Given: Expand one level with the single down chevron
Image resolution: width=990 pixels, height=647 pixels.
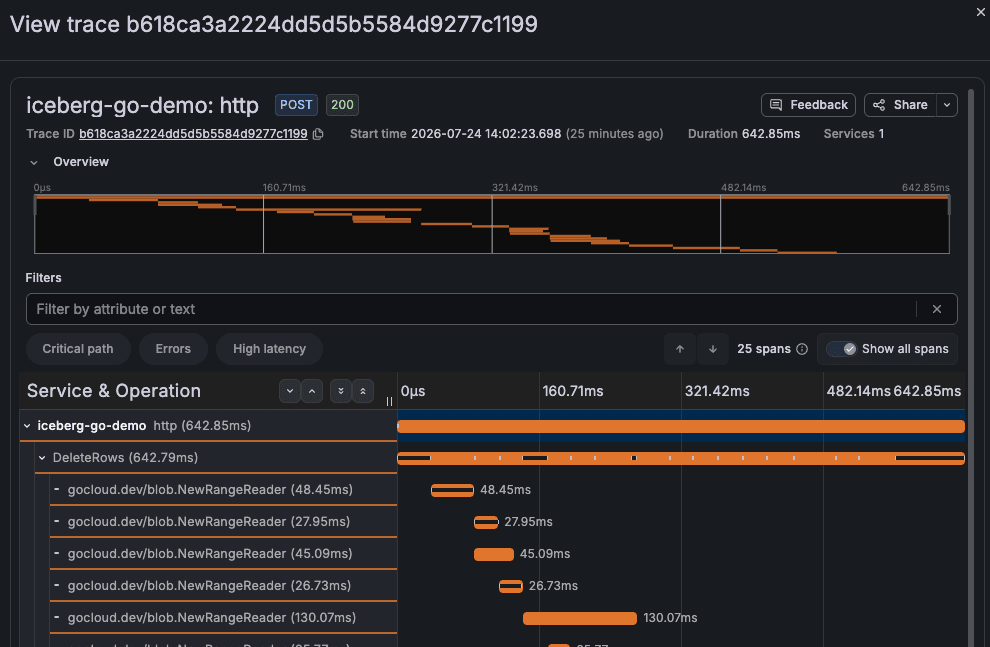Looking at the screenshot, I should [290, 391].
